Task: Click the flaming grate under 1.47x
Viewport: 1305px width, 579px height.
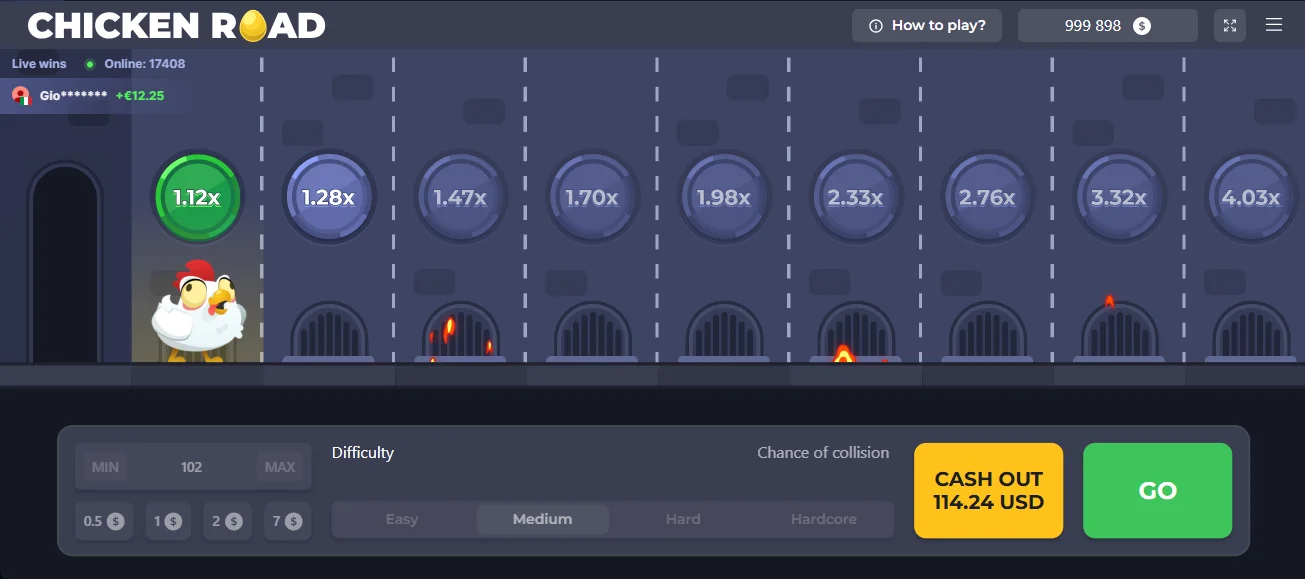Action: click(x=460, y=332)
